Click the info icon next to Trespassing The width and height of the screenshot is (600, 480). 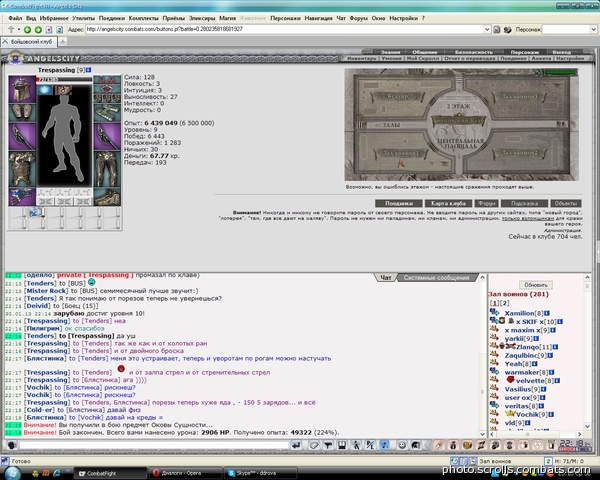(89, 70)
